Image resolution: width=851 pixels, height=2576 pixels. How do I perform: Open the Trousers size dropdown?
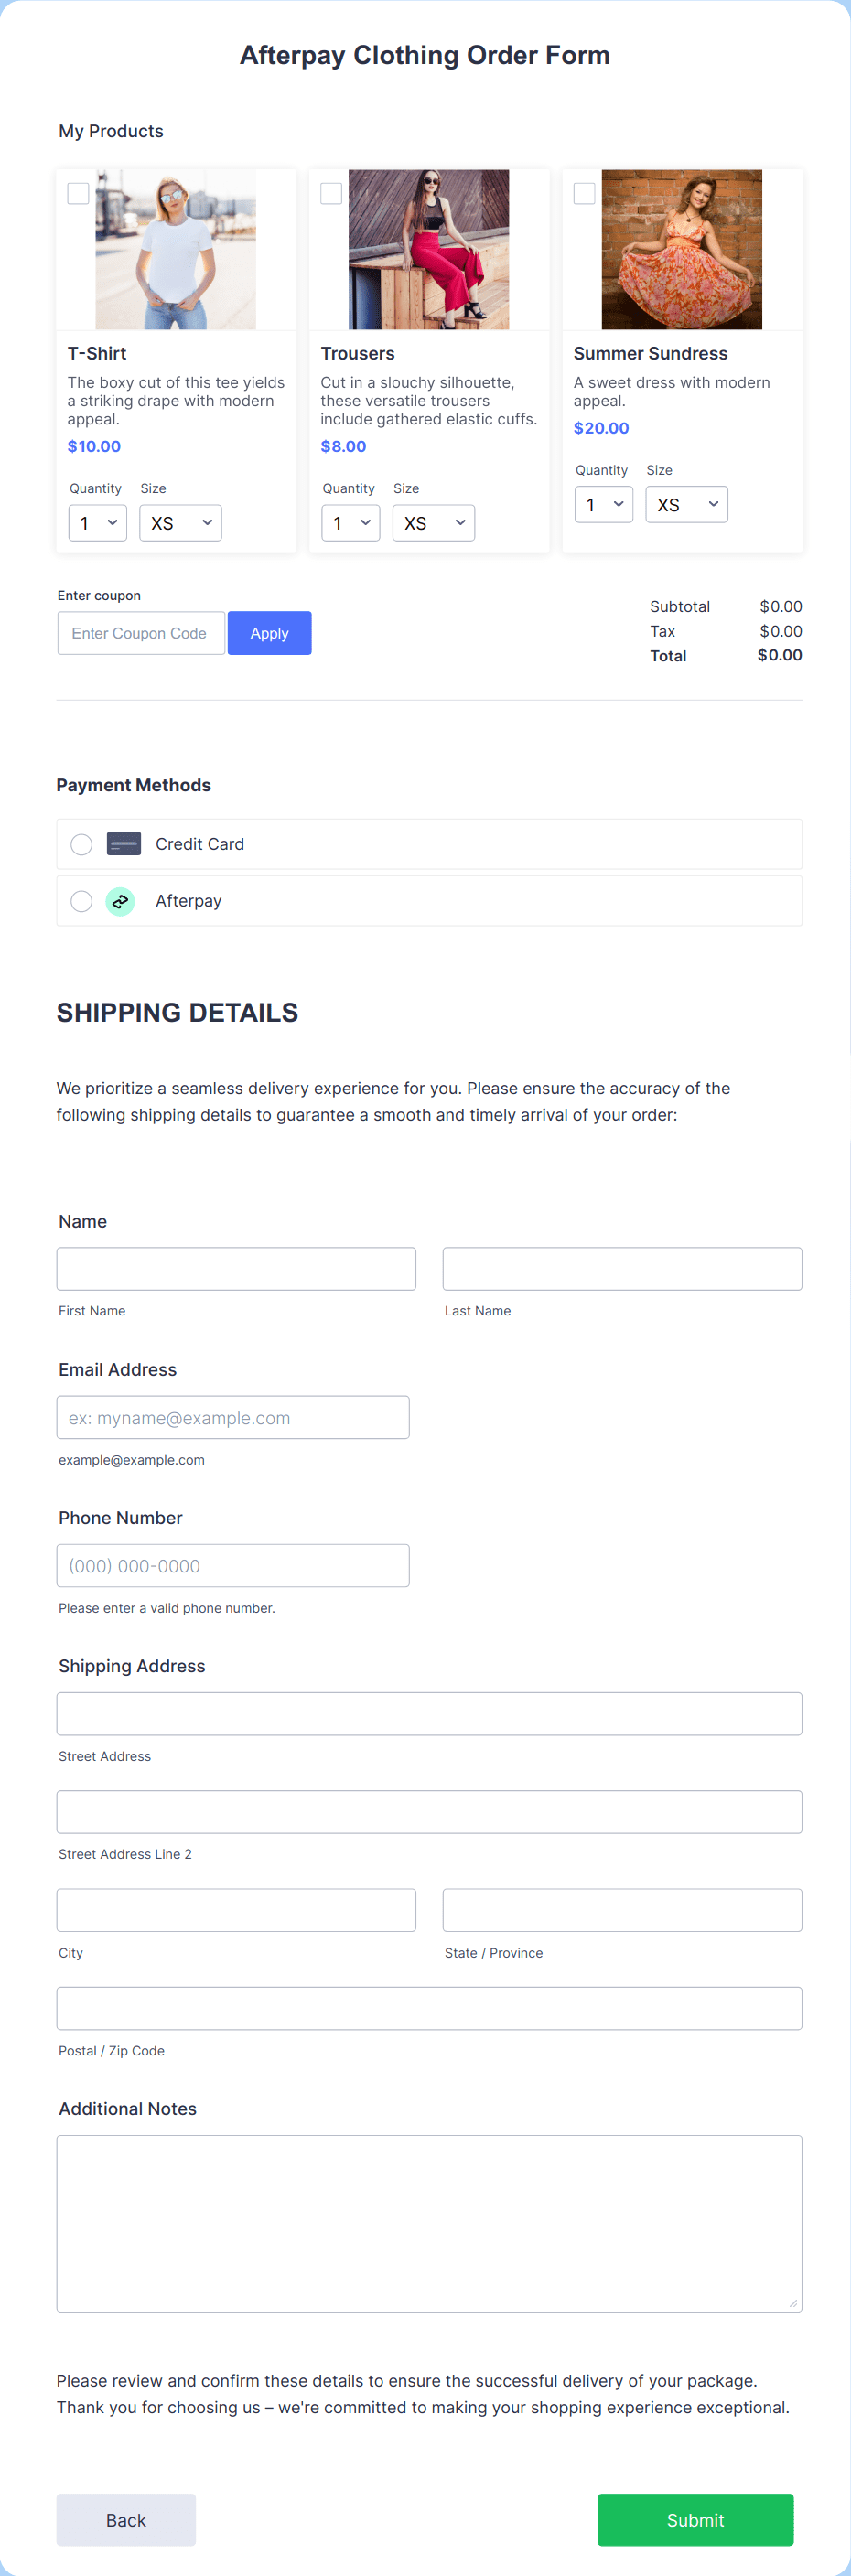tap(433, 522)
